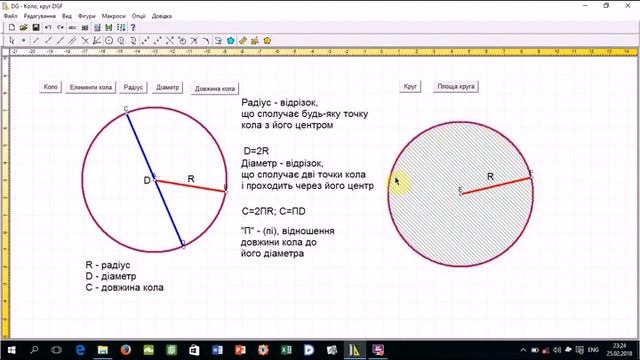Select the orange pentagon tool at toolbar end

pos(267,40)
